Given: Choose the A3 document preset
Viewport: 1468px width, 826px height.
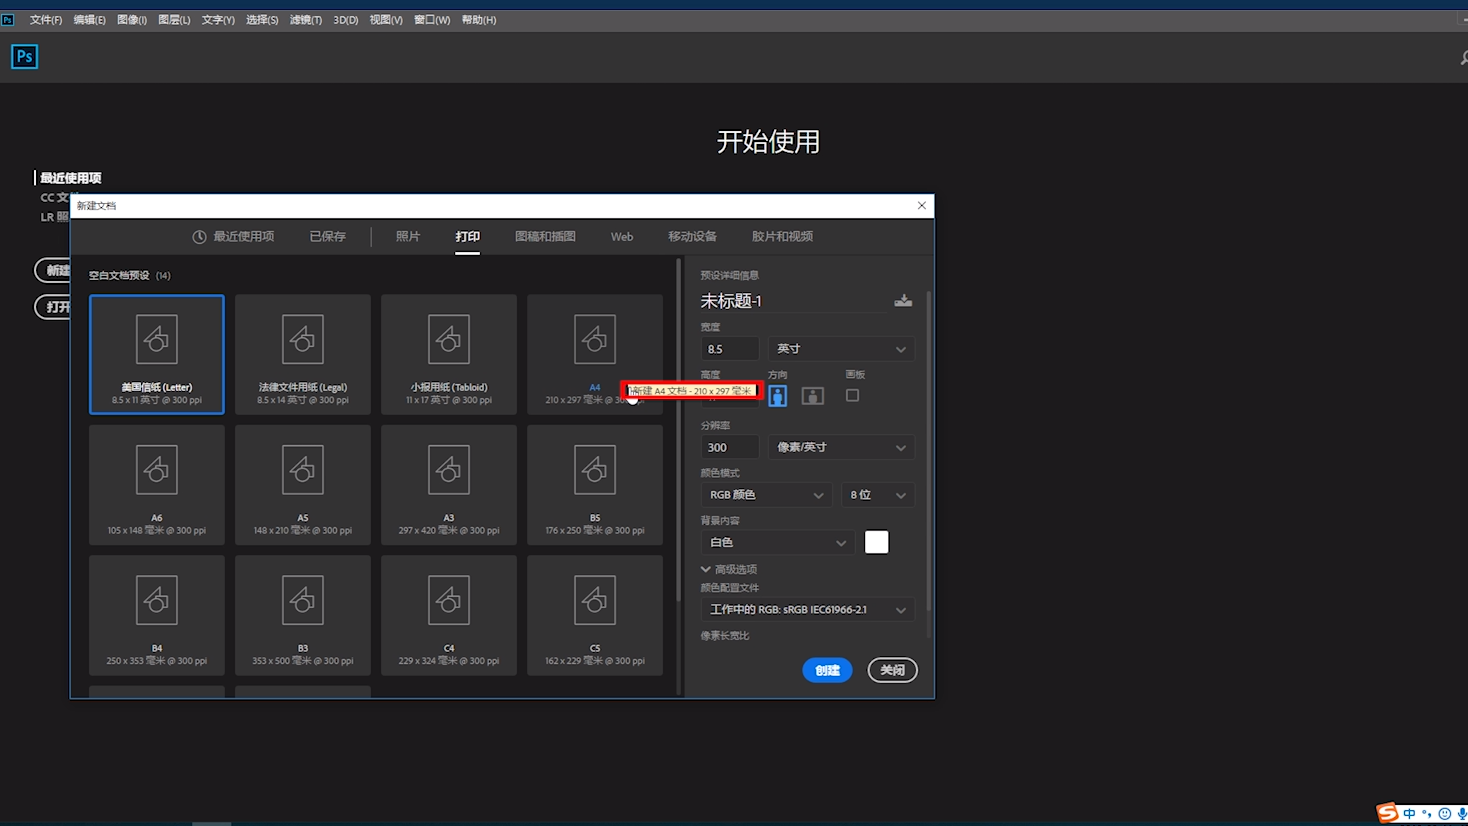Looking at the screenshot, I should coord(449,485).
